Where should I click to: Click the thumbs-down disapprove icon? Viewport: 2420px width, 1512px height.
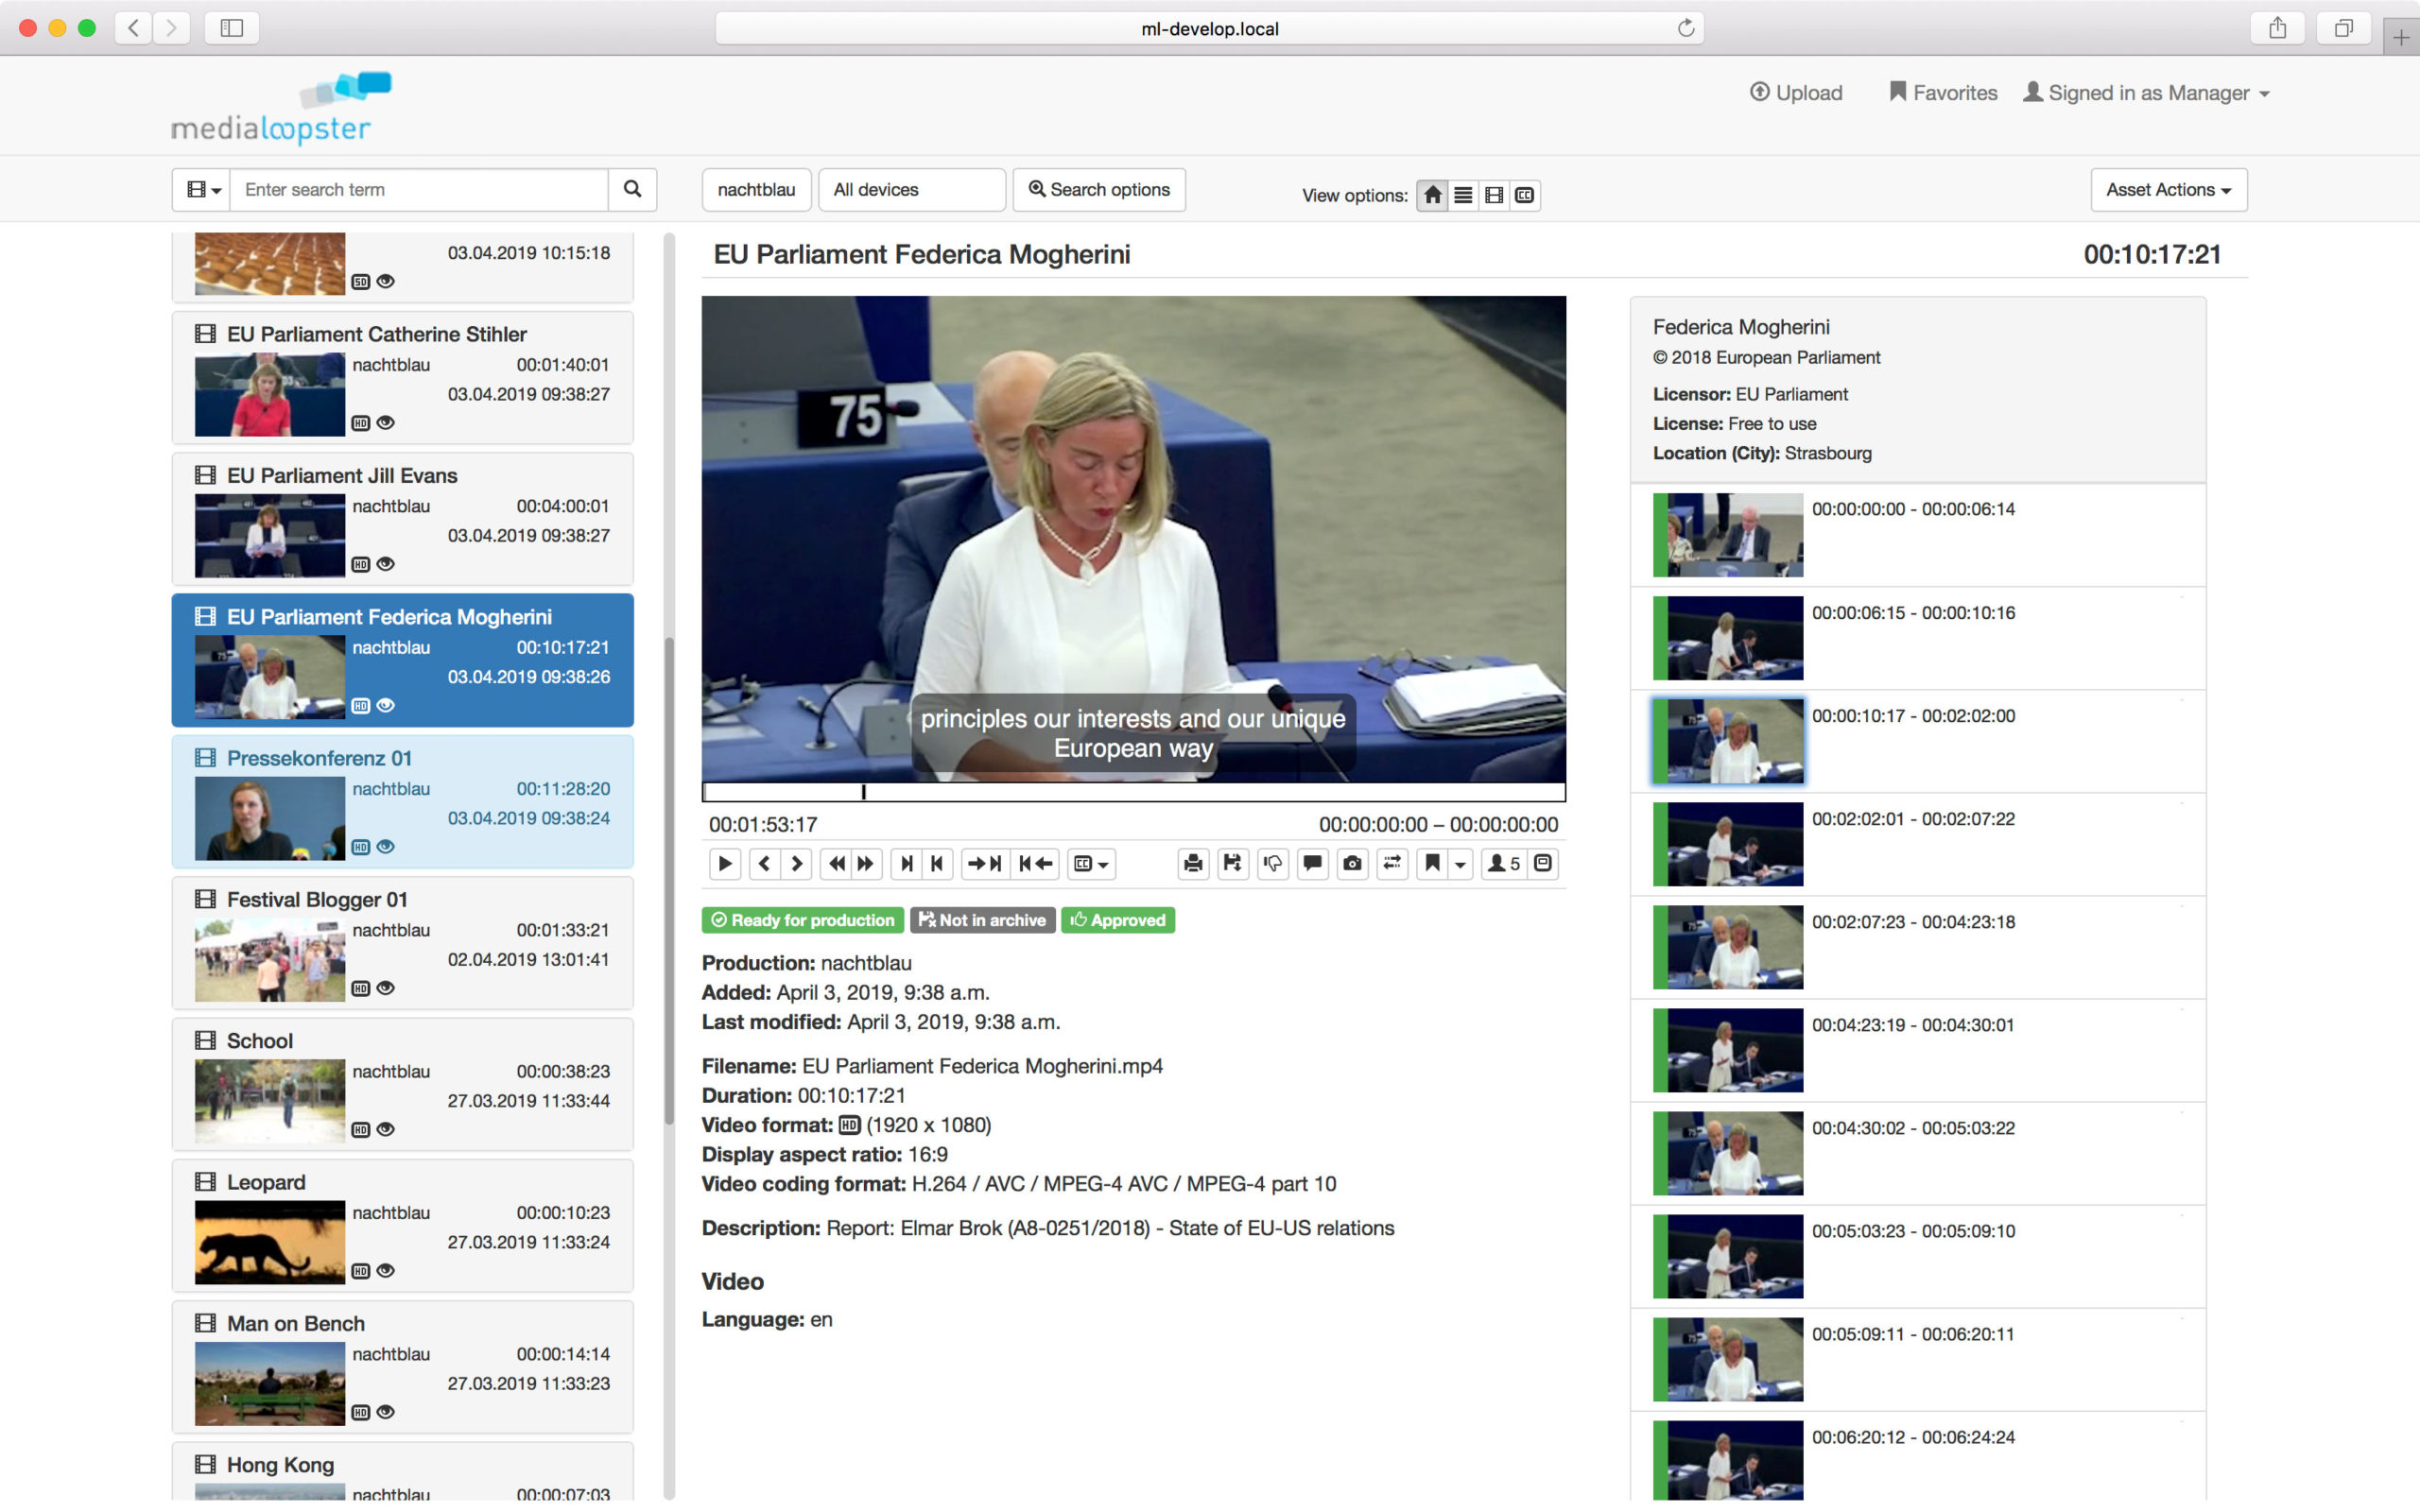(x=1272, y=863)
